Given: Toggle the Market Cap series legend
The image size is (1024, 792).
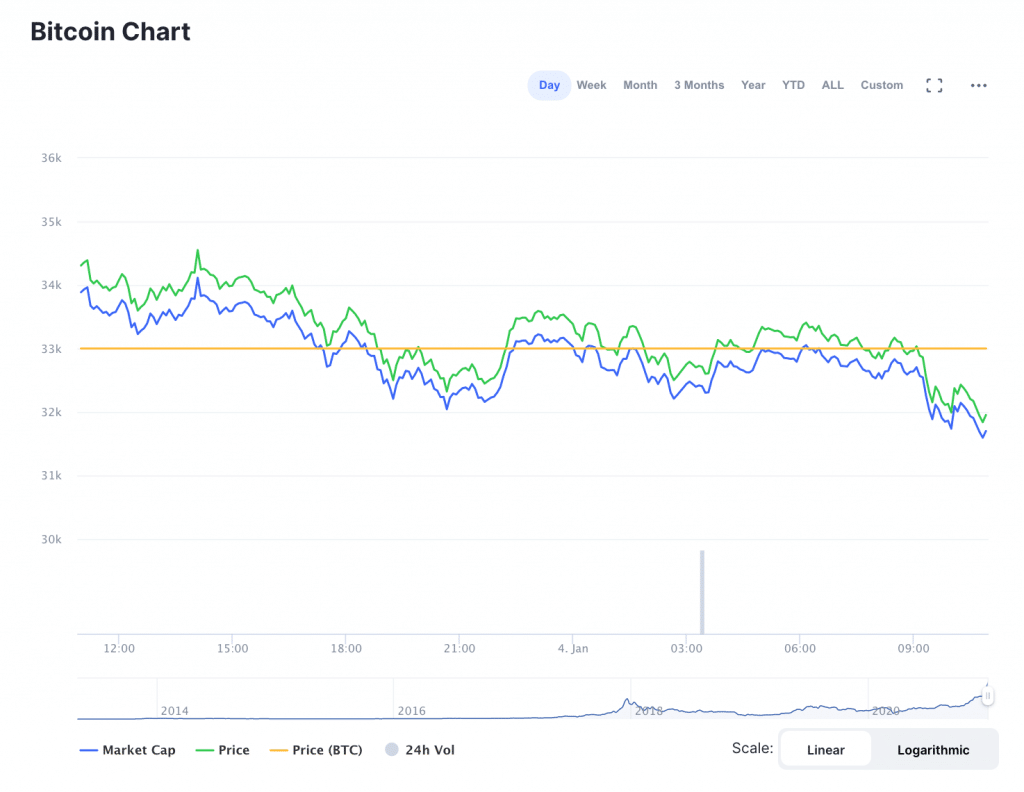Looking at the screenshot, I should pyautogui.click(x=127, y=750).
